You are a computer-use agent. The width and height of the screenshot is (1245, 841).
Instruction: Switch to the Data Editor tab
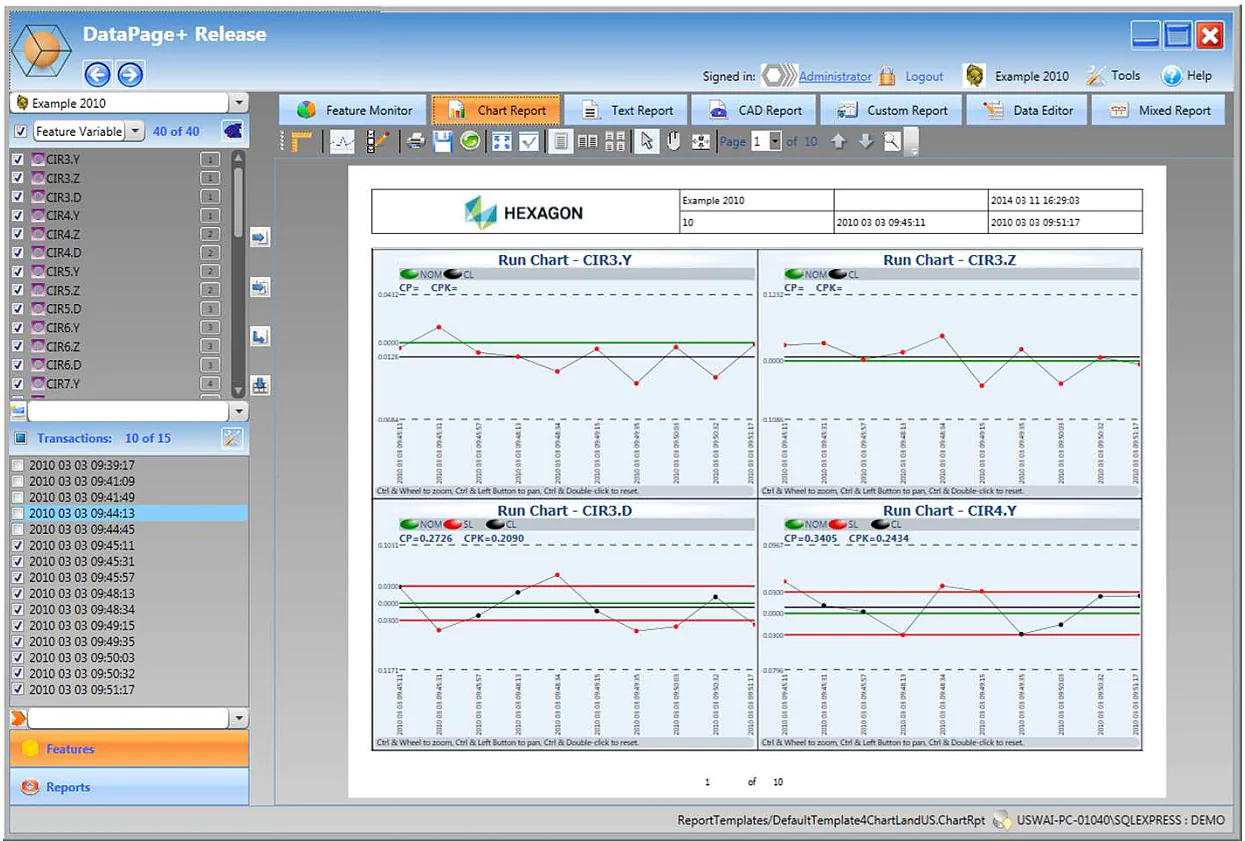pyautogui.click(x=1028, y=110)
